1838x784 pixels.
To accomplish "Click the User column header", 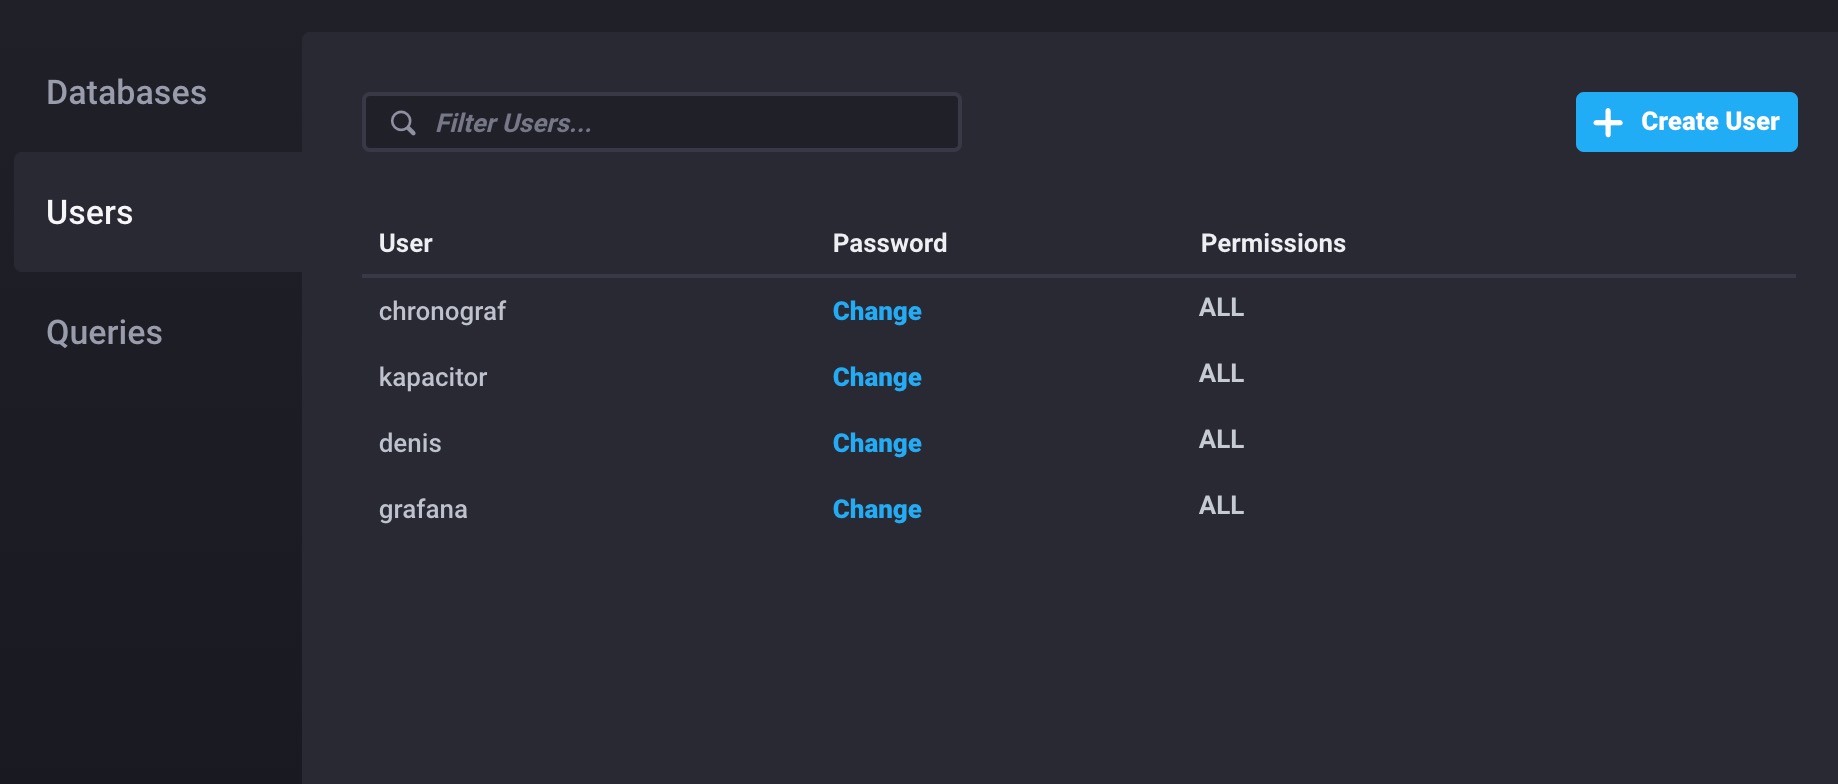I will pyautogui.click(x=405, y=243).
